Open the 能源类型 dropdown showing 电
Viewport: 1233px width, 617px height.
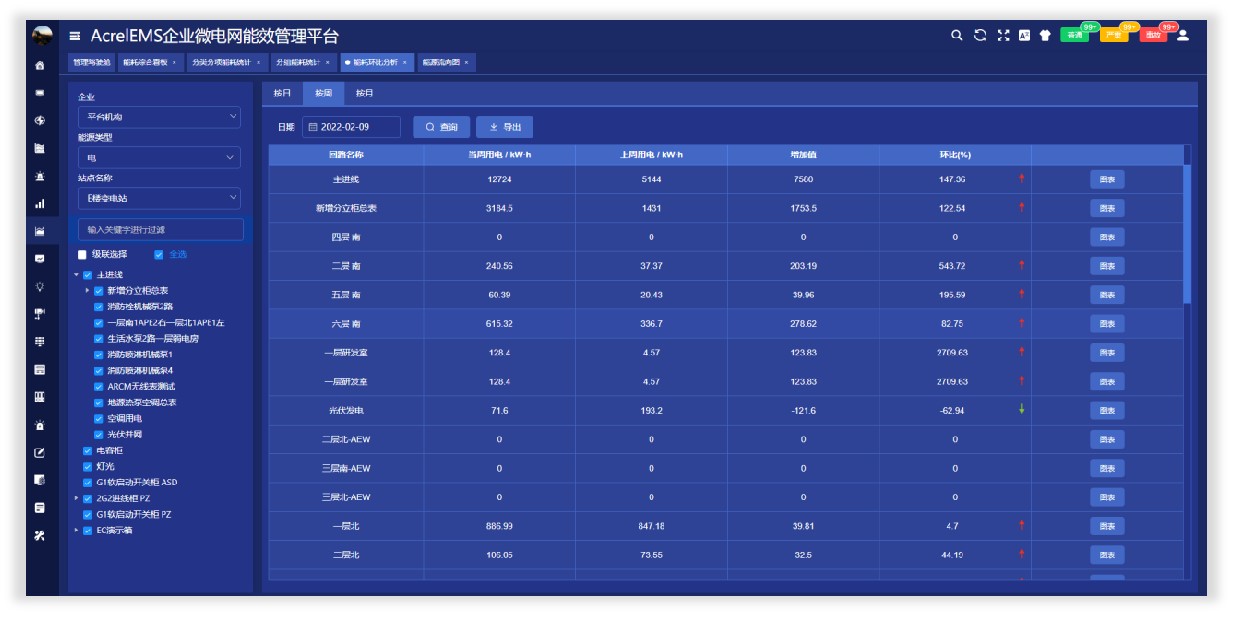click(x=159, y=158)
